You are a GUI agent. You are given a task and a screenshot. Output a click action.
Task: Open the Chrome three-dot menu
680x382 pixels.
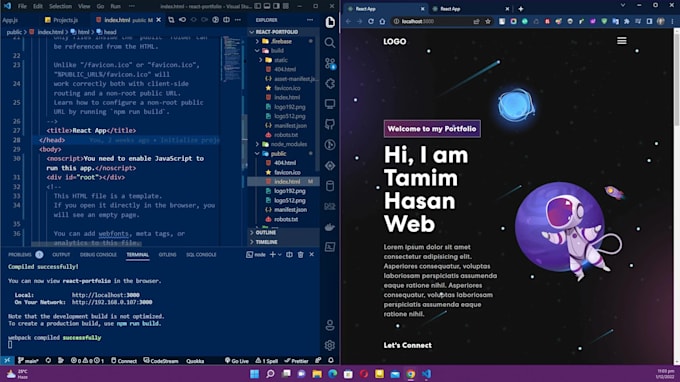[x=673, y=21]
